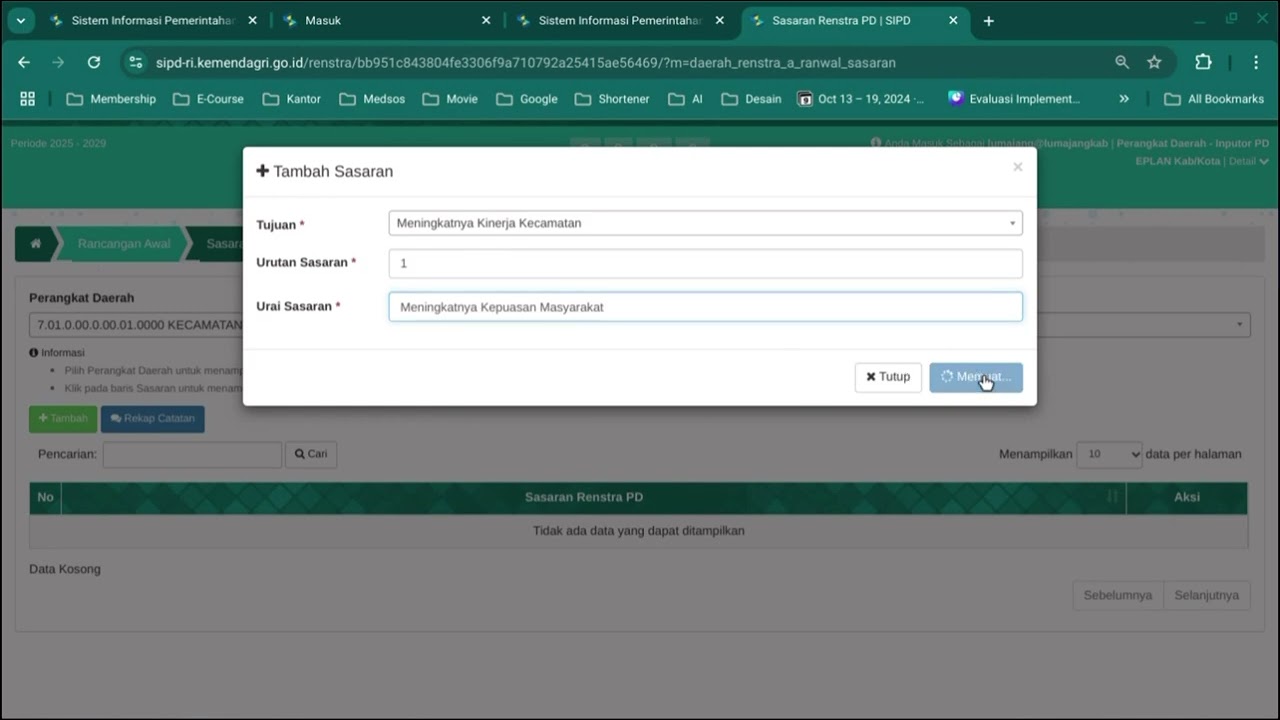Viewport: 1280px width, 720px height.
Task: Close the Masuk tab
Action: point(486,20)
